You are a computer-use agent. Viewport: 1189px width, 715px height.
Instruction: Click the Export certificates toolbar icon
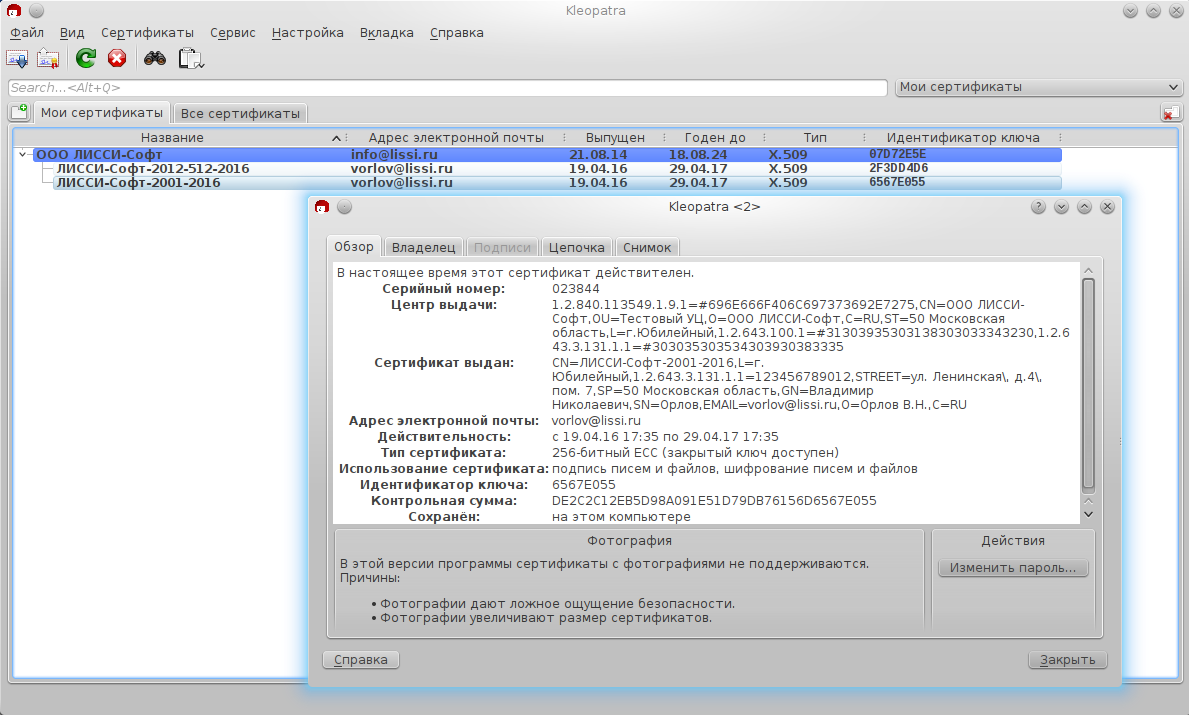coord(48,58)
